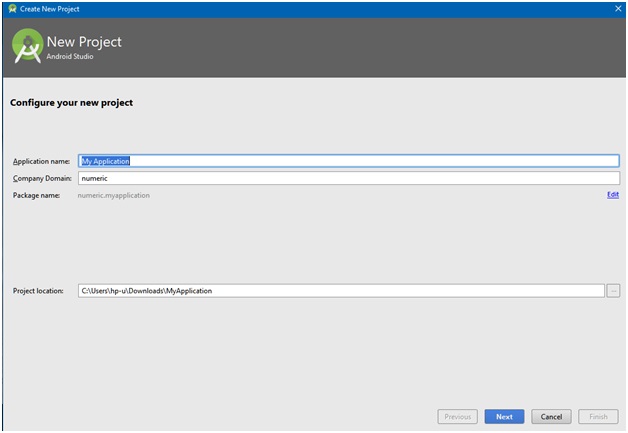The image size is (628, 433).
Task: Open the project location browse (...) button
Action: (613, 291)
